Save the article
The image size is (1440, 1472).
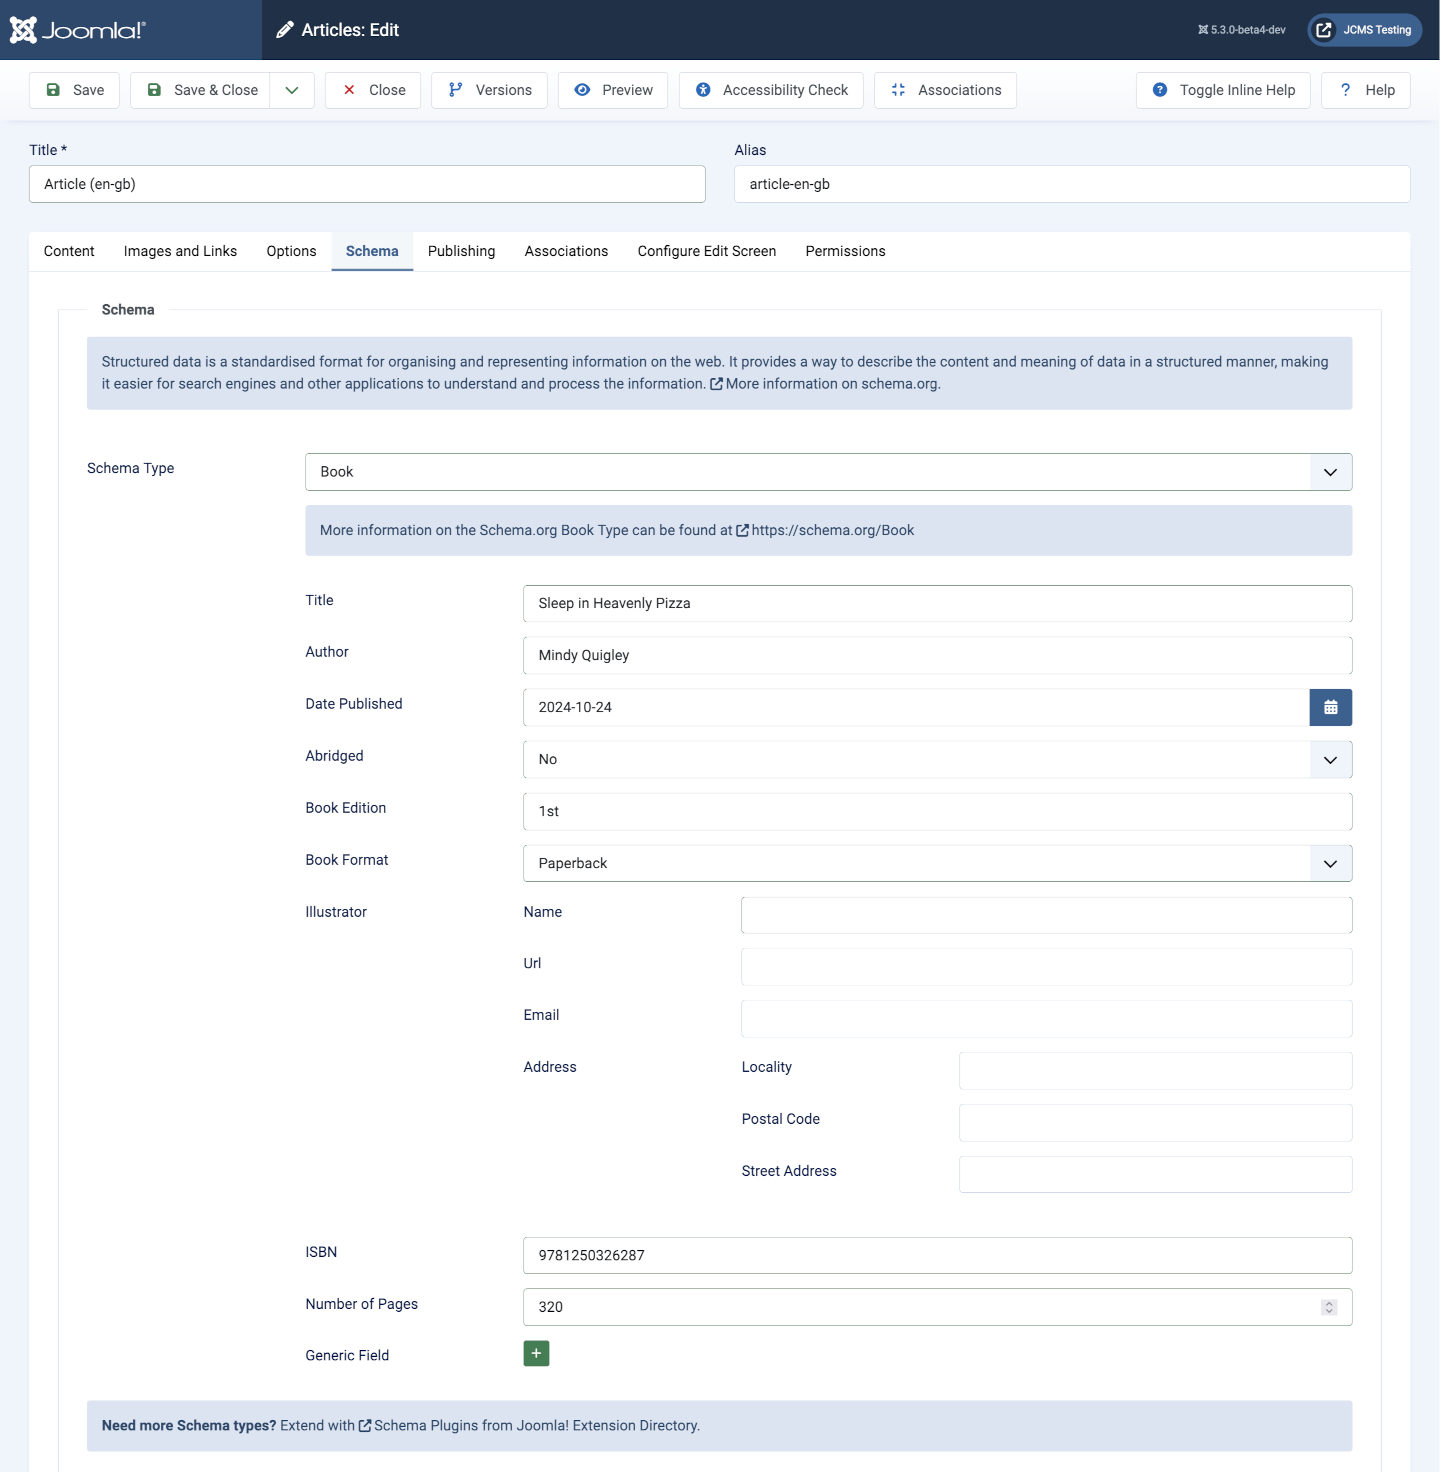tap(75, 90)
